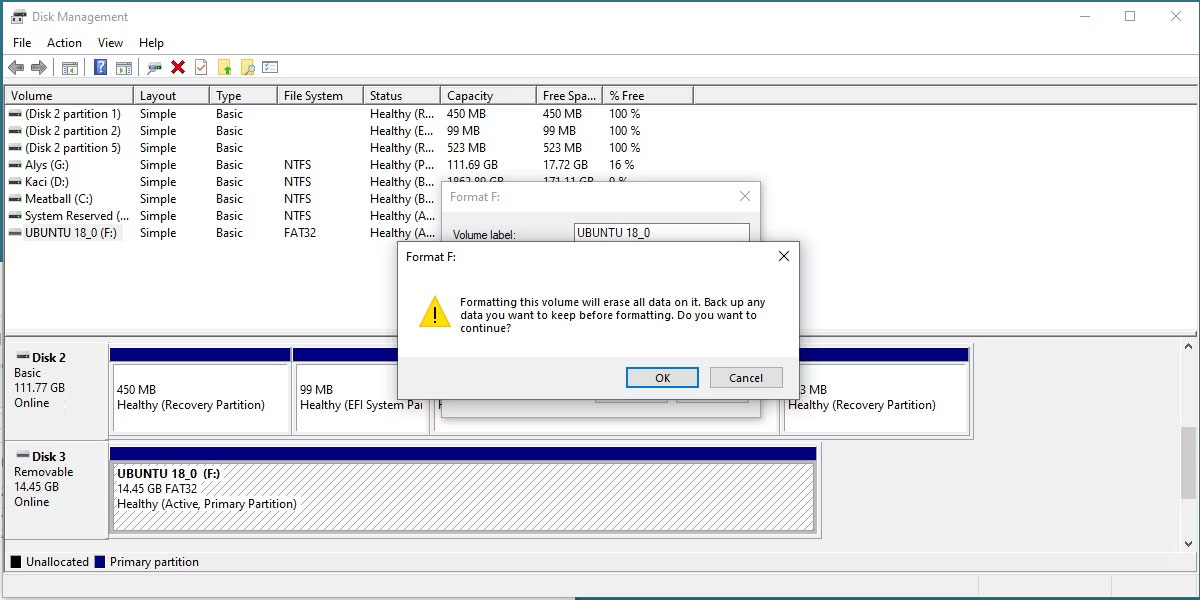Select the (Disk 2 partition 2) volume row
The image size is (1200, 600).
click(x=73, y=131)
